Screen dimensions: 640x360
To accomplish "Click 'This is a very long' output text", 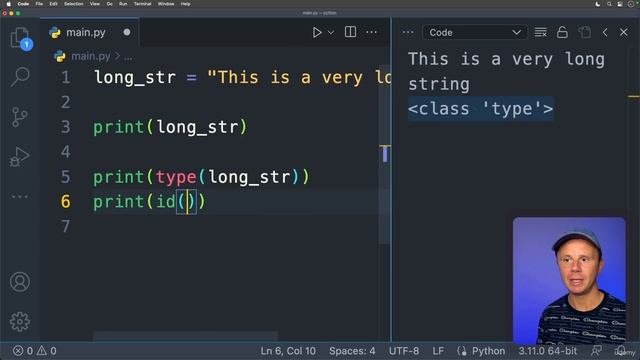I will tap(506, 59).
